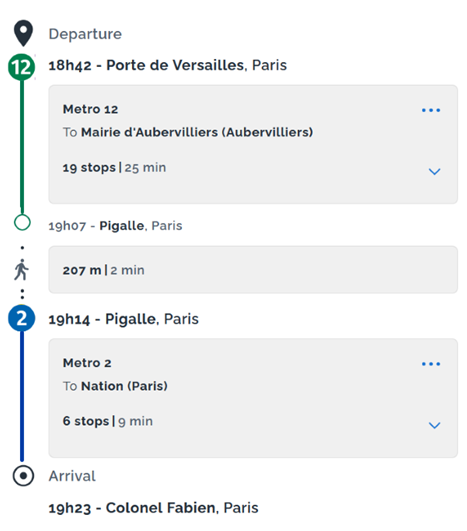The width and height of the screenshot is (467, 531).
Task: Expand the 19 stops list for Metro 12
Action: (434, 171)
